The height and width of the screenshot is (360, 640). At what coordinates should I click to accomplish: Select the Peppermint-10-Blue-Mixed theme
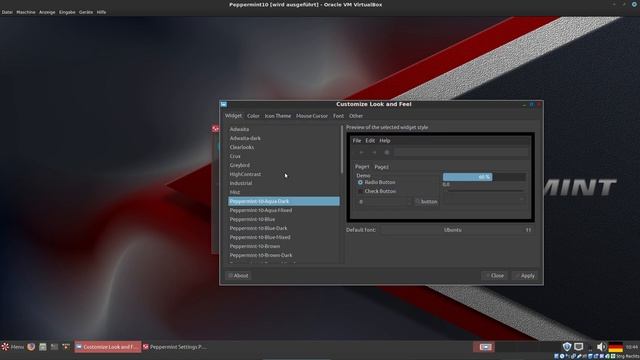click(284, 237)
